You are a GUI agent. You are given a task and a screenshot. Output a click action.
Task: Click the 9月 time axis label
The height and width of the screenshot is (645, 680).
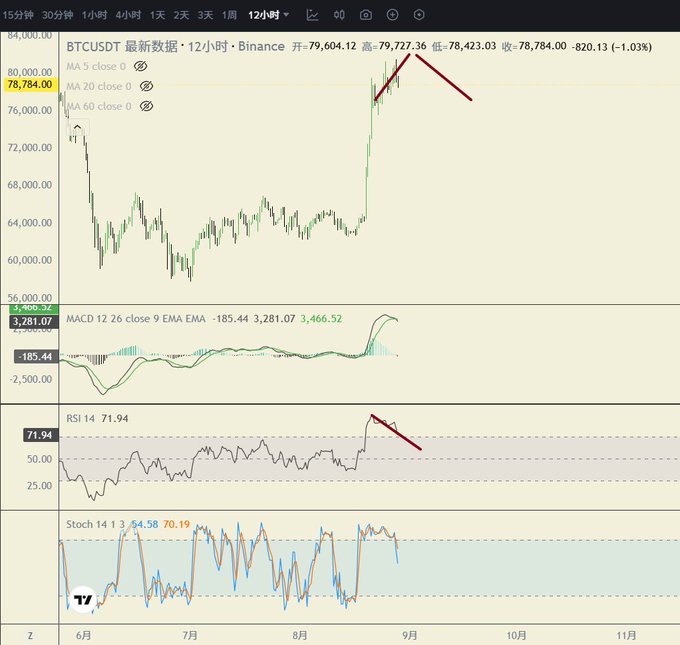409,635
